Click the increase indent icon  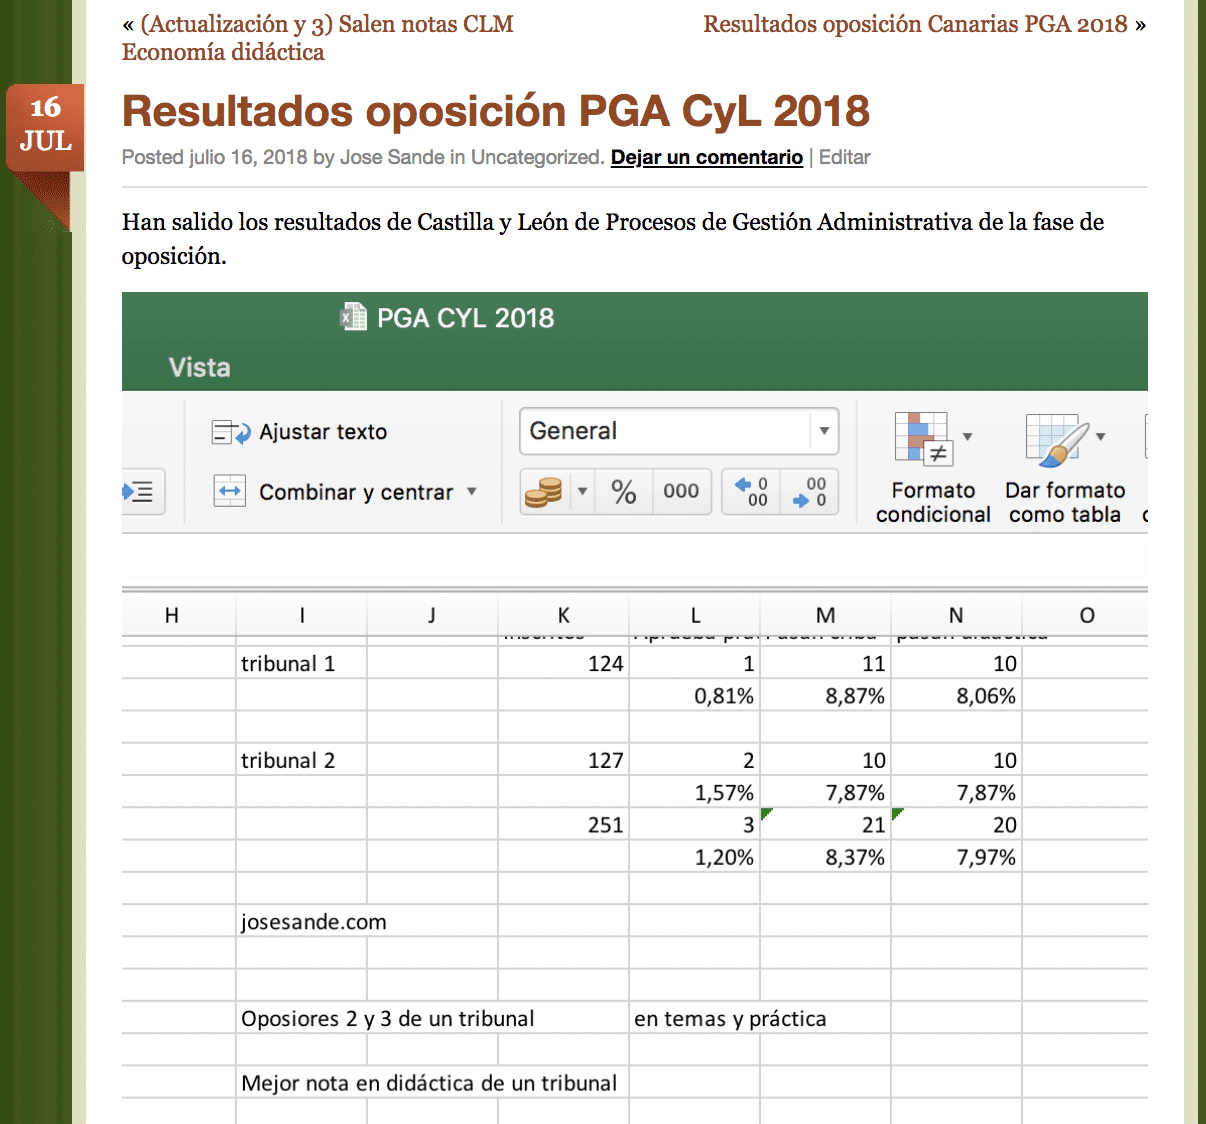tap(140, 492)
